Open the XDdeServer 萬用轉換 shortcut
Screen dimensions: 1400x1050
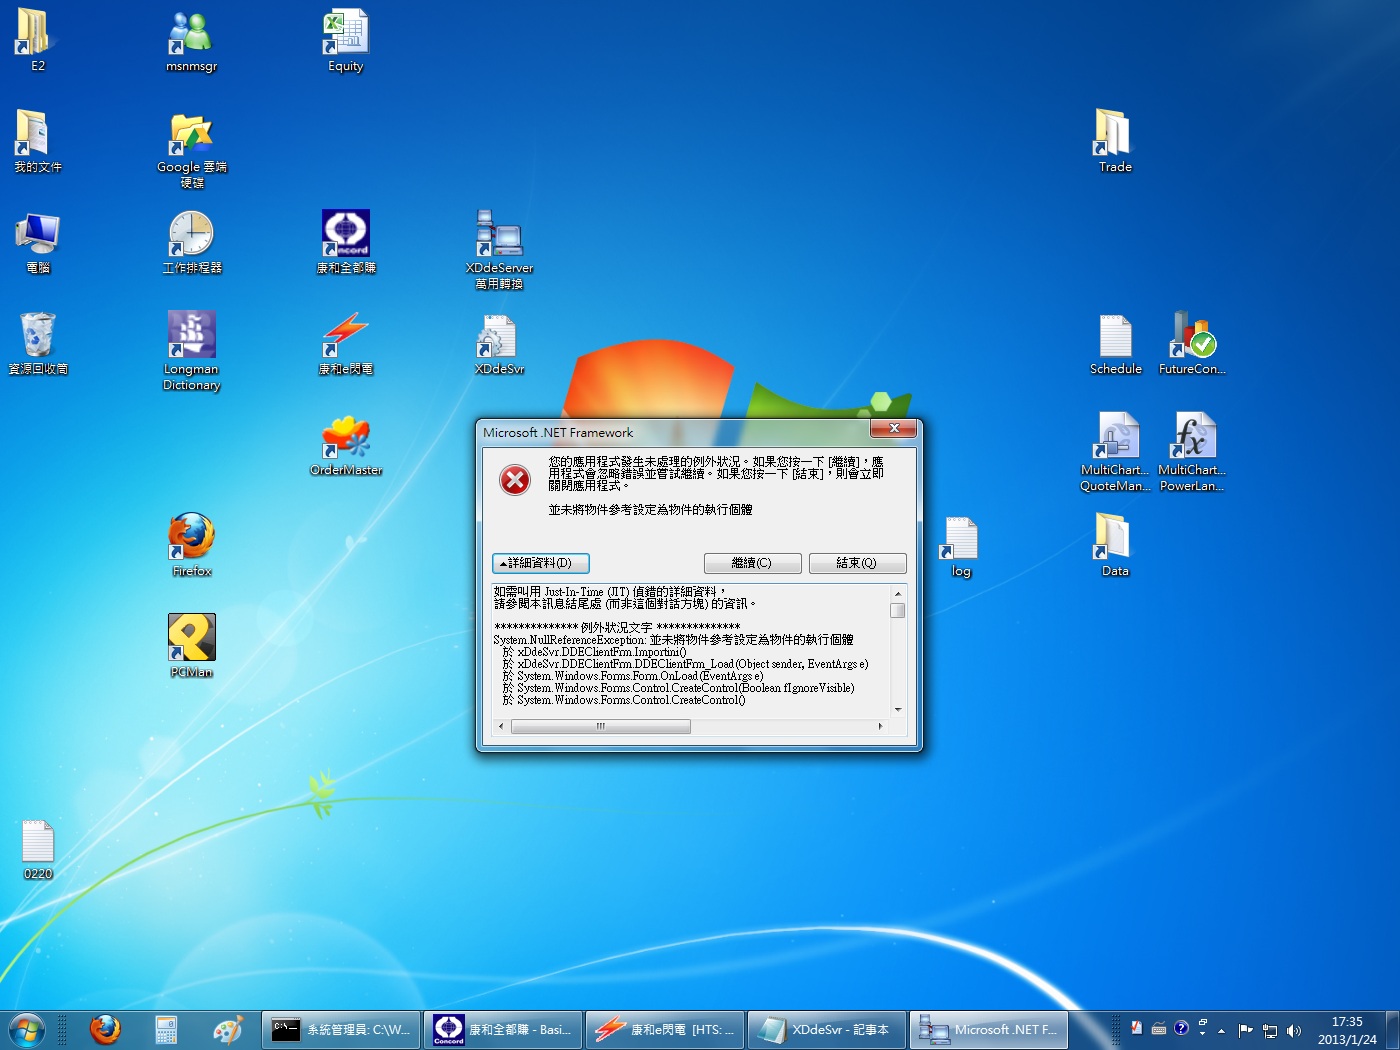pyautogui.click(x=499, y=250)
